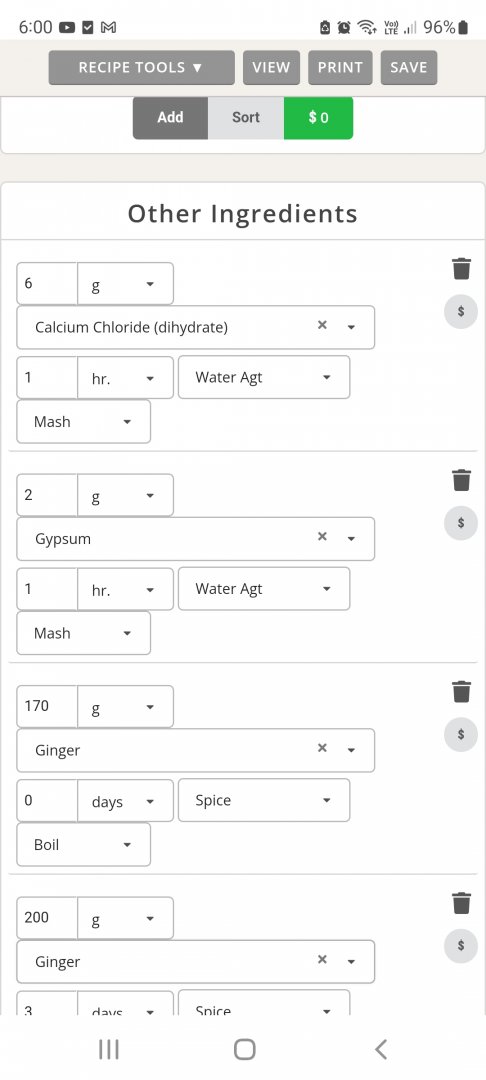Clear Calcium Chloride name using X icon
The height and width of the screenshot is (1080, 486).
click(322, 325)
